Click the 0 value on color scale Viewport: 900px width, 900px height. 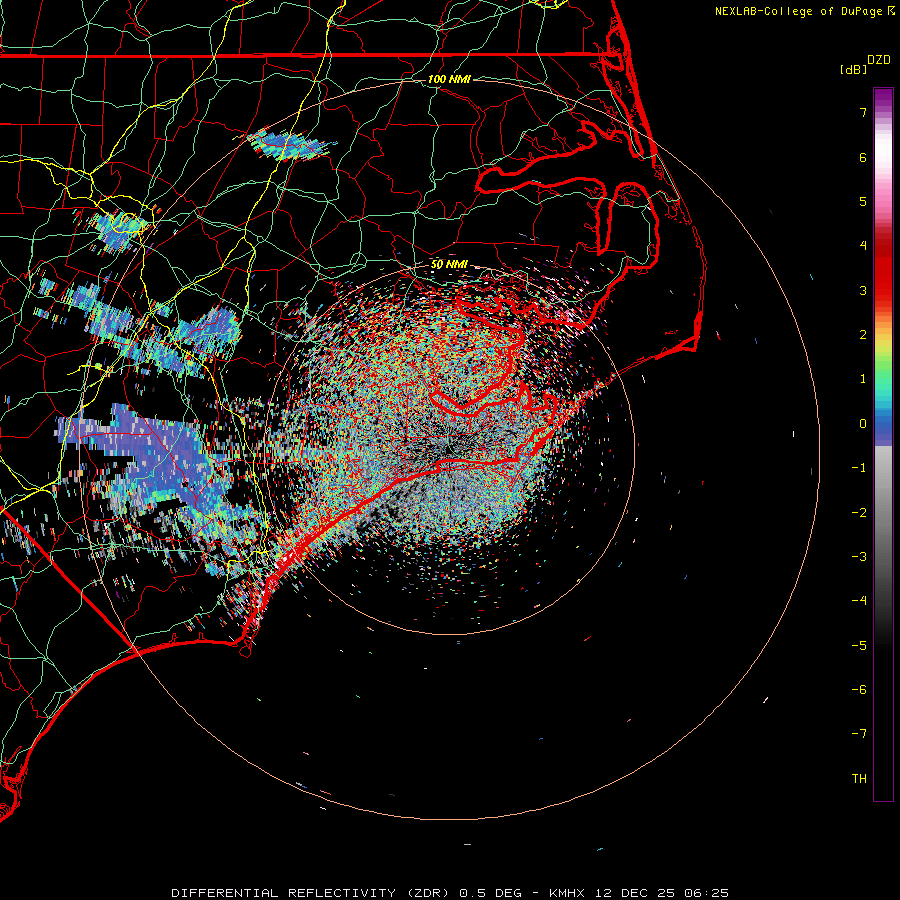[863, 424]
